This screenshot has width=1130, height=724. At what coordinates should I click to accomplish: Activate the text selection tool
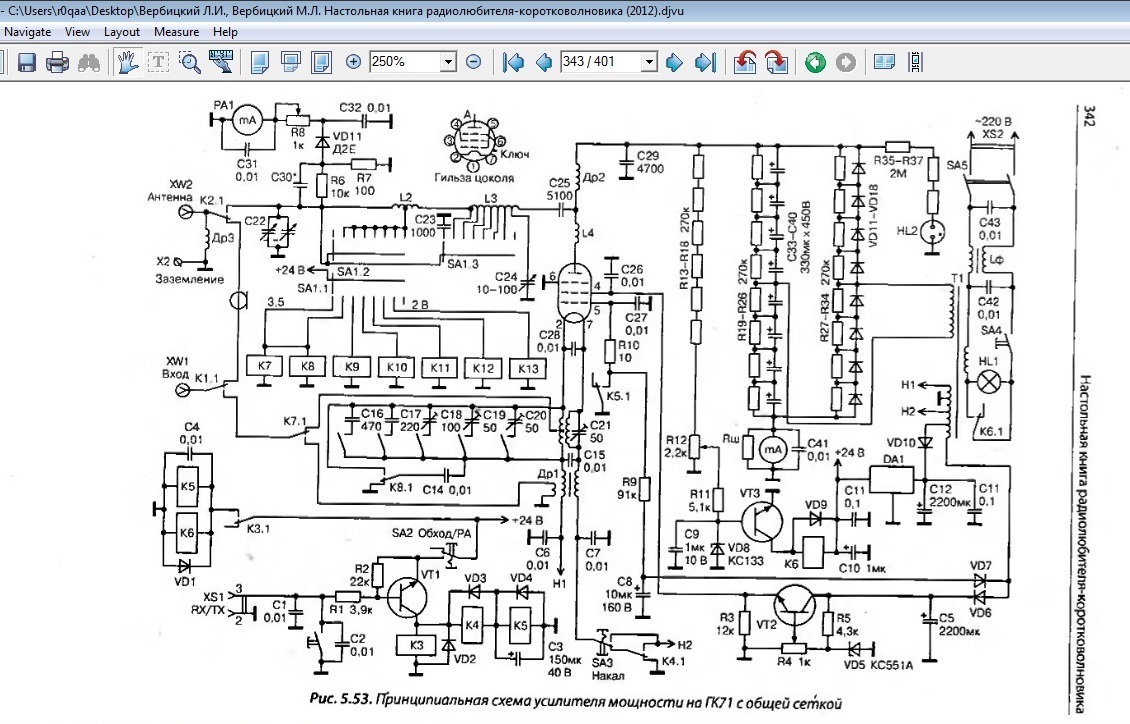click(158, 62)
